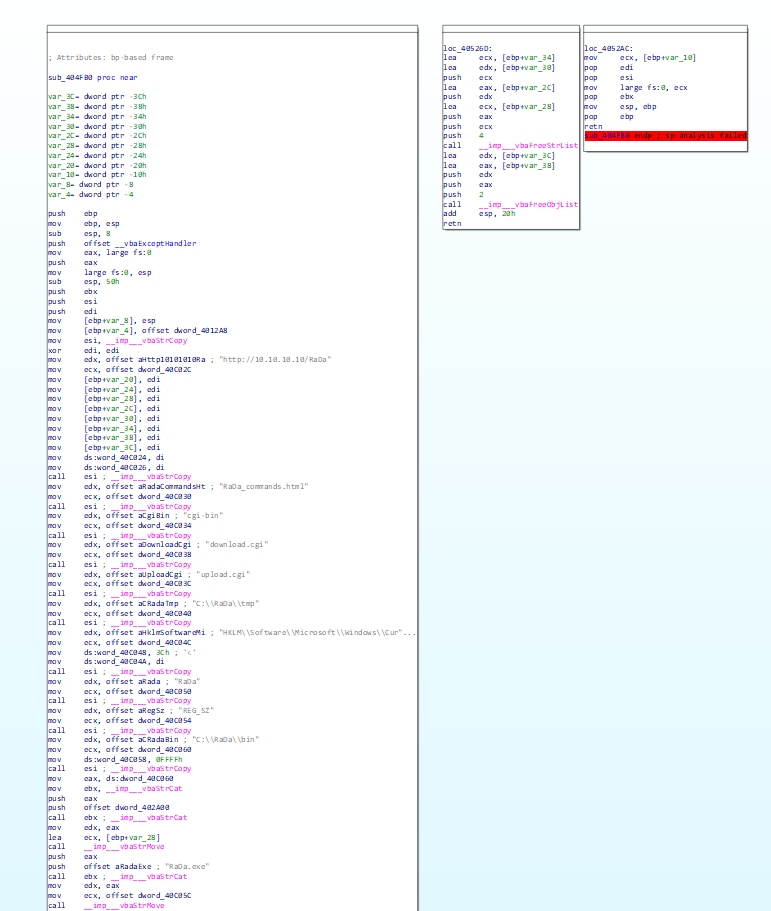The height and width of the screenshot is (911, 771).
Task: Select the 'xor edi, edi' instruction
Action: 84,350
